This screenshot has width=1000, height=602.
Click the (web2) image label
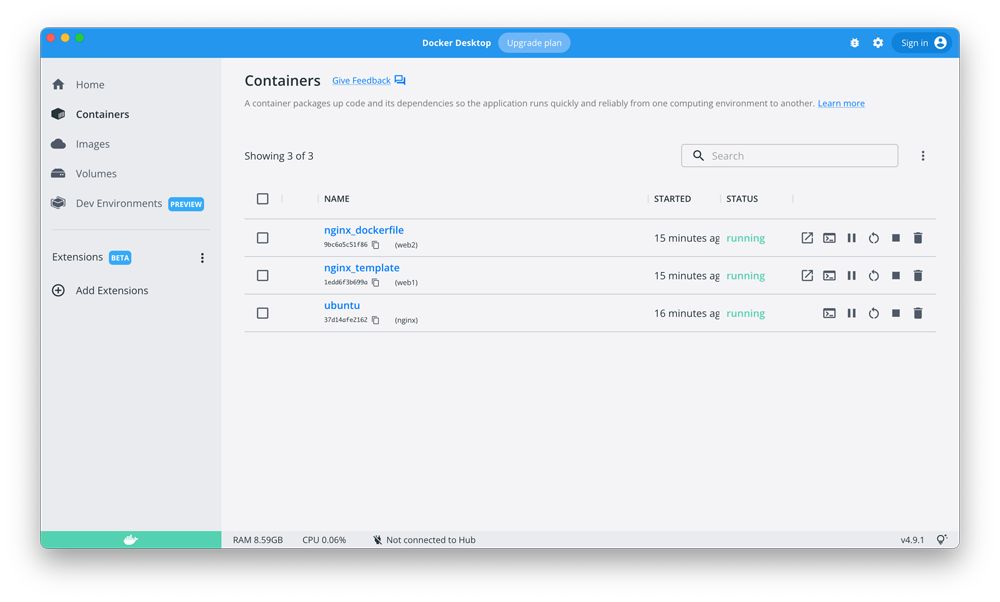406,245
